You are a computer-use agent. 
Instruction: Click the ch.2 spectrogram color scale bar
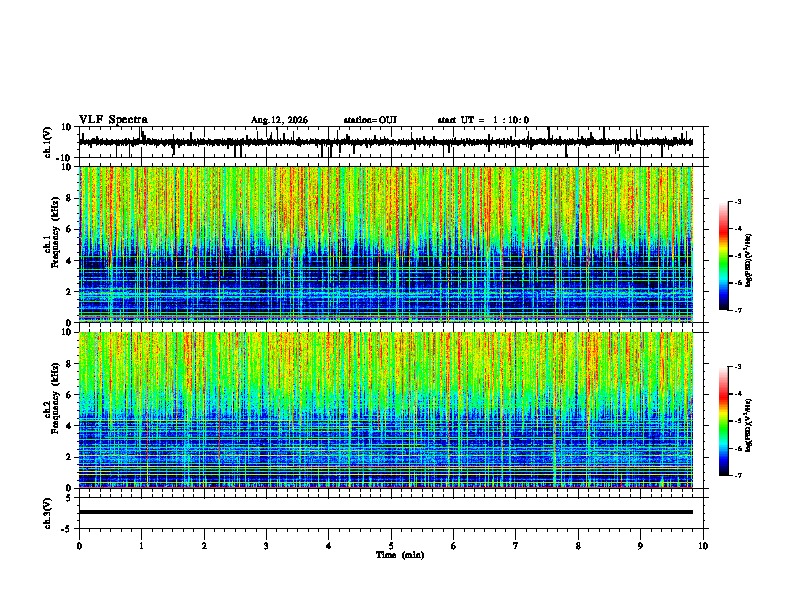(x=724, y=421)
